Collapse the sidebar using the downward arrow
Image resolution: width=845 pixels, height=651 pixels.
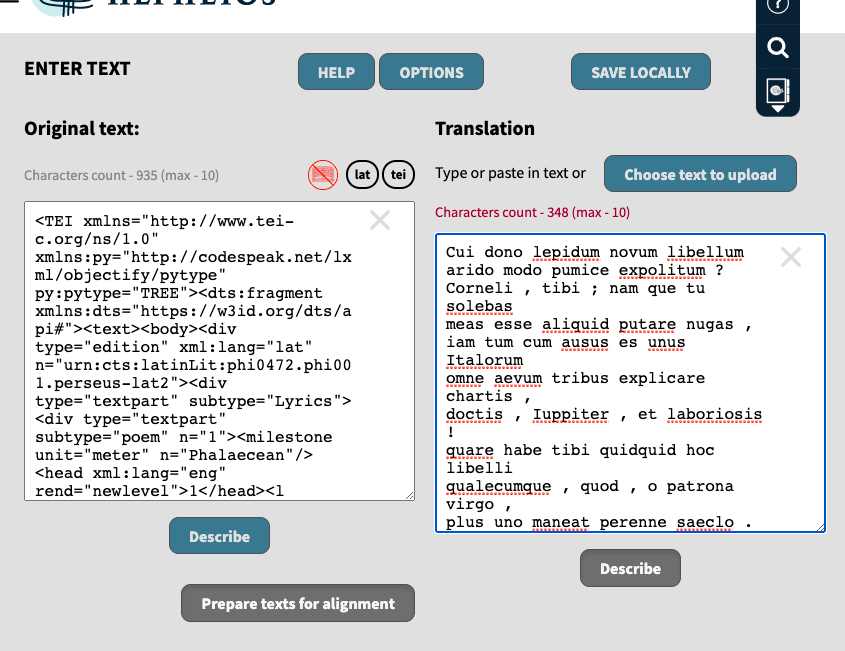(x=777, y=108)
